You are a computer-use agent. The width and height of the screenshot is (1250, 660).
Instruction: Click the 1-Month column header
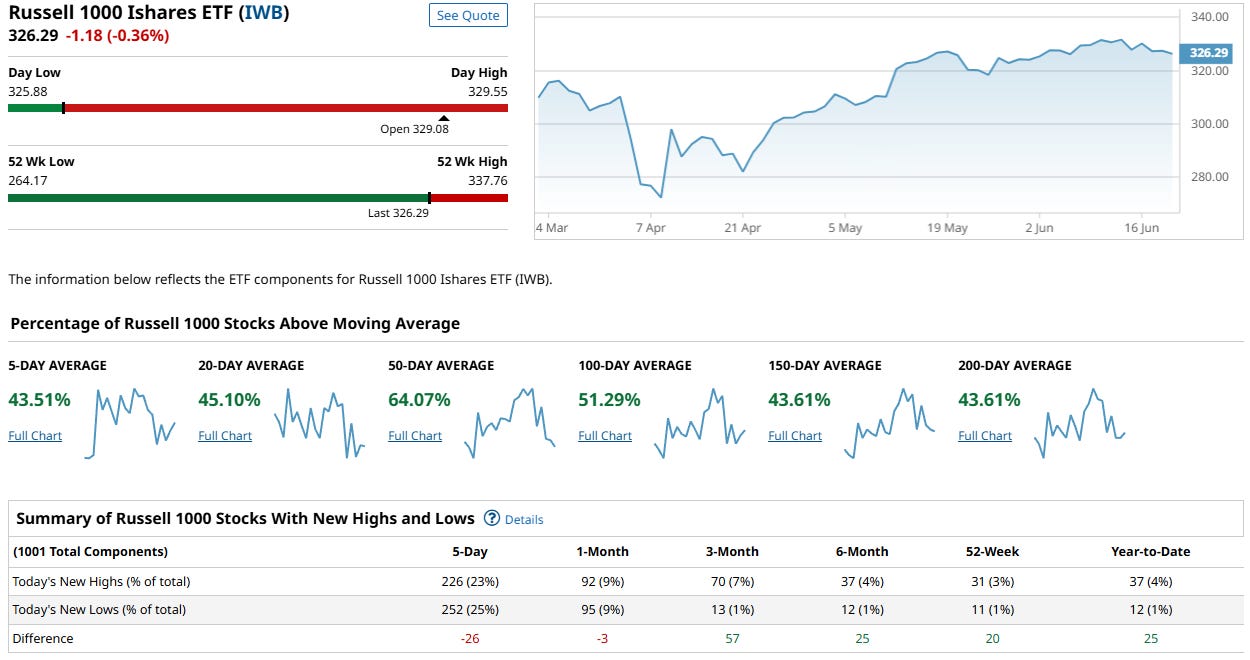(x=602, y=552)
